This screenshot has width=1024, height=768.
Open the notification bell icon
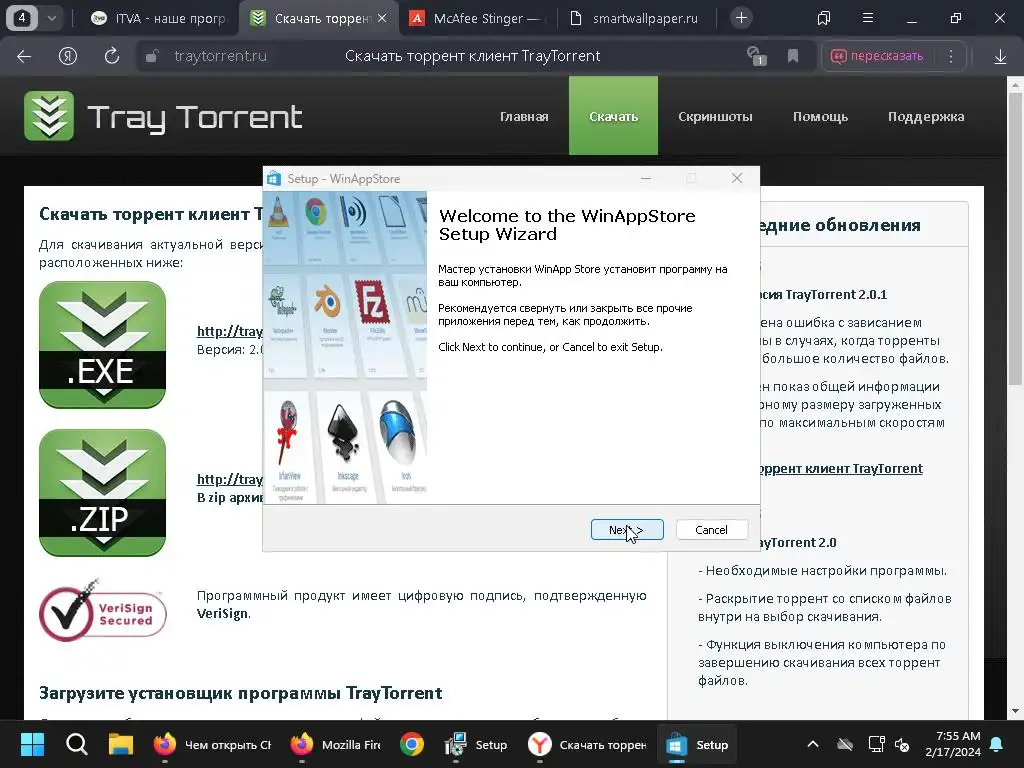click(997, 744)
